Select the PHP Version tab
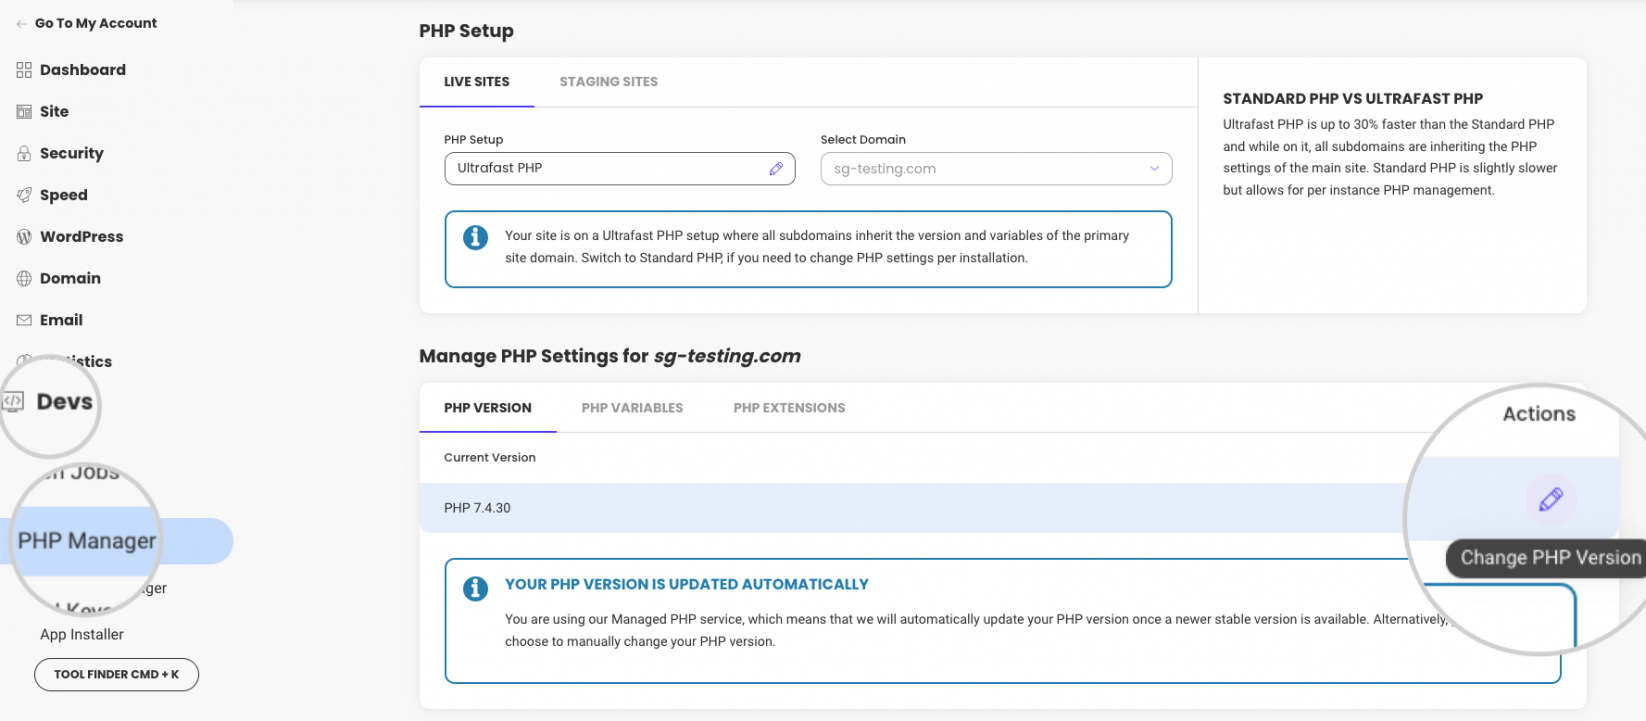 pos(488,408)
